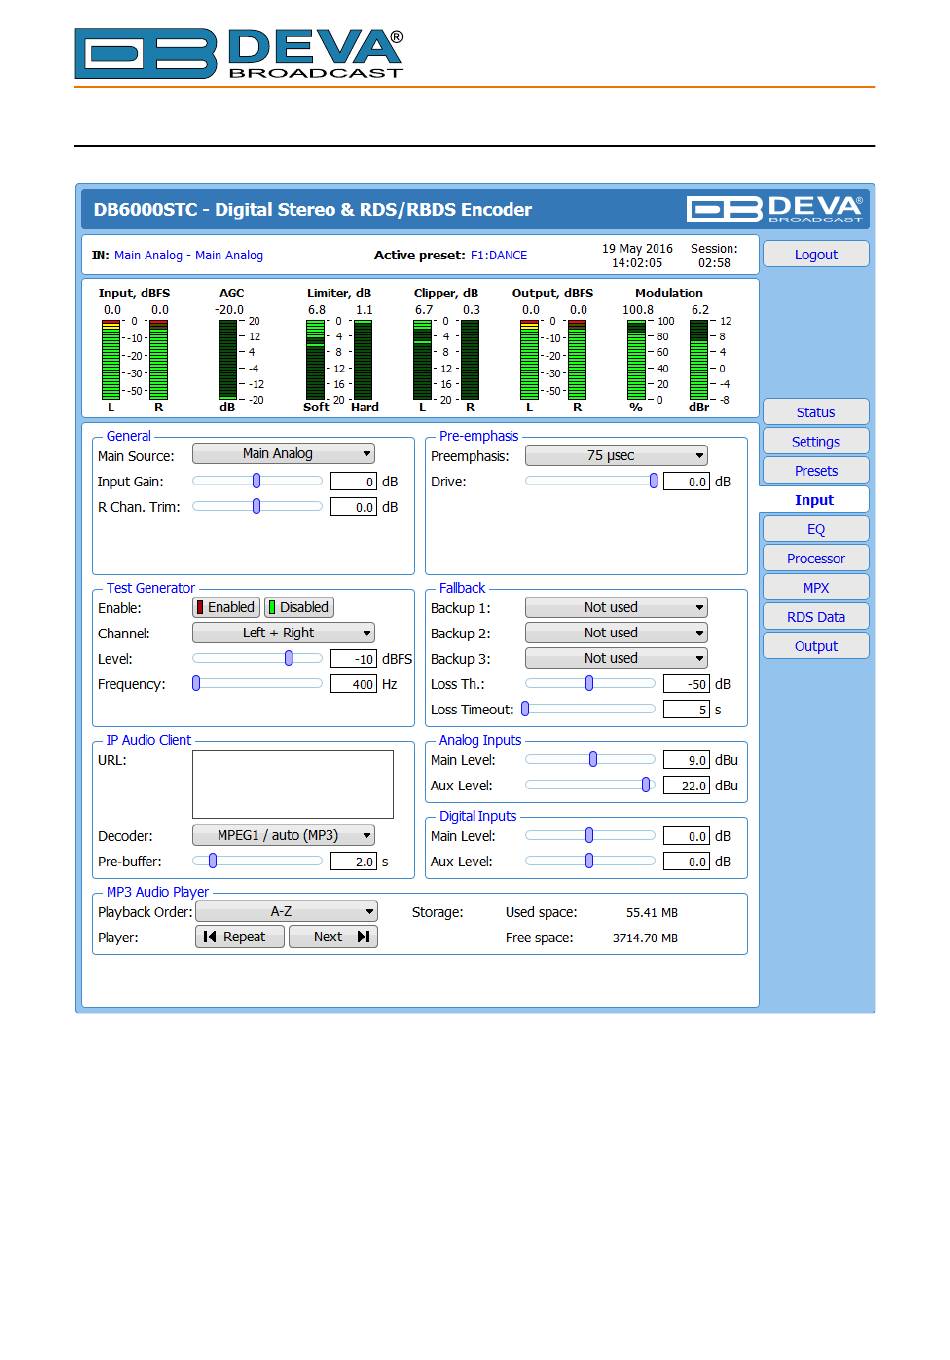
Task: Click the Loss Timeout seconds field
Action: pos(686,710)
